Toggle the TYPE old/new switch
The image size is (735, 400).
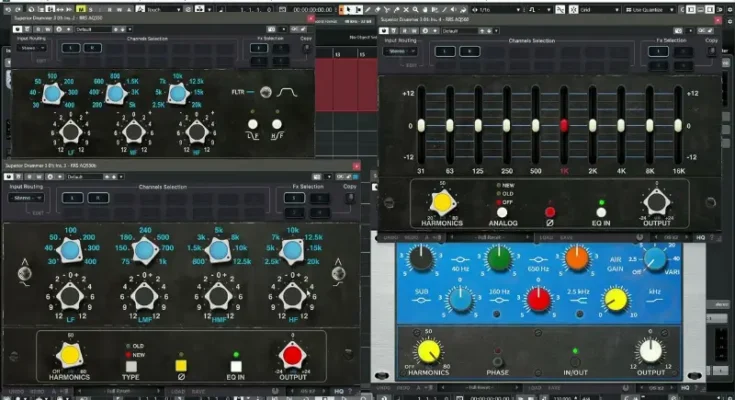[x=130, y=367]
